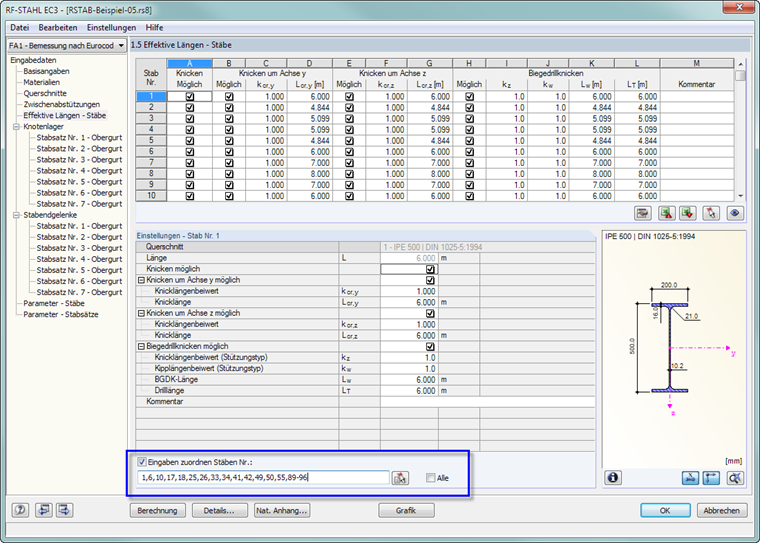Screen dimensions: 760x543
Task: Click the table scrollbar up arrow
Action: (740, 64)
